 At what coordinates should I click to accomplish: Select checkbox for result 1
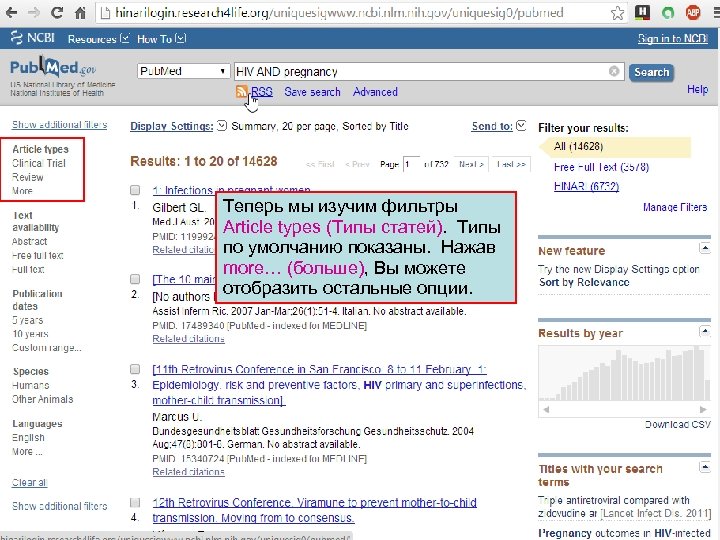[x=135, y=190]
